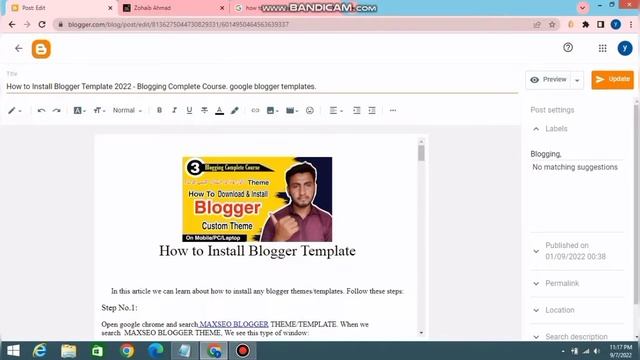Edit the post title field

[262, 87]
